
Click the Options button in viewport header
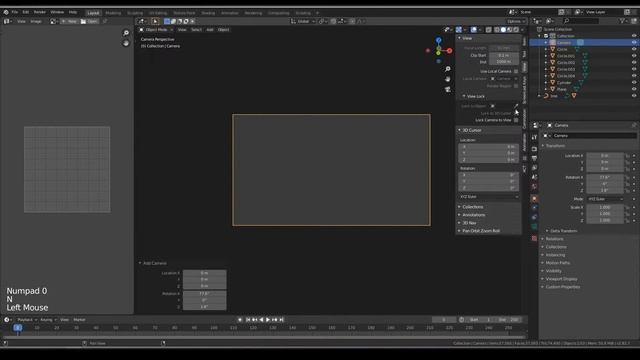(515, 21)
